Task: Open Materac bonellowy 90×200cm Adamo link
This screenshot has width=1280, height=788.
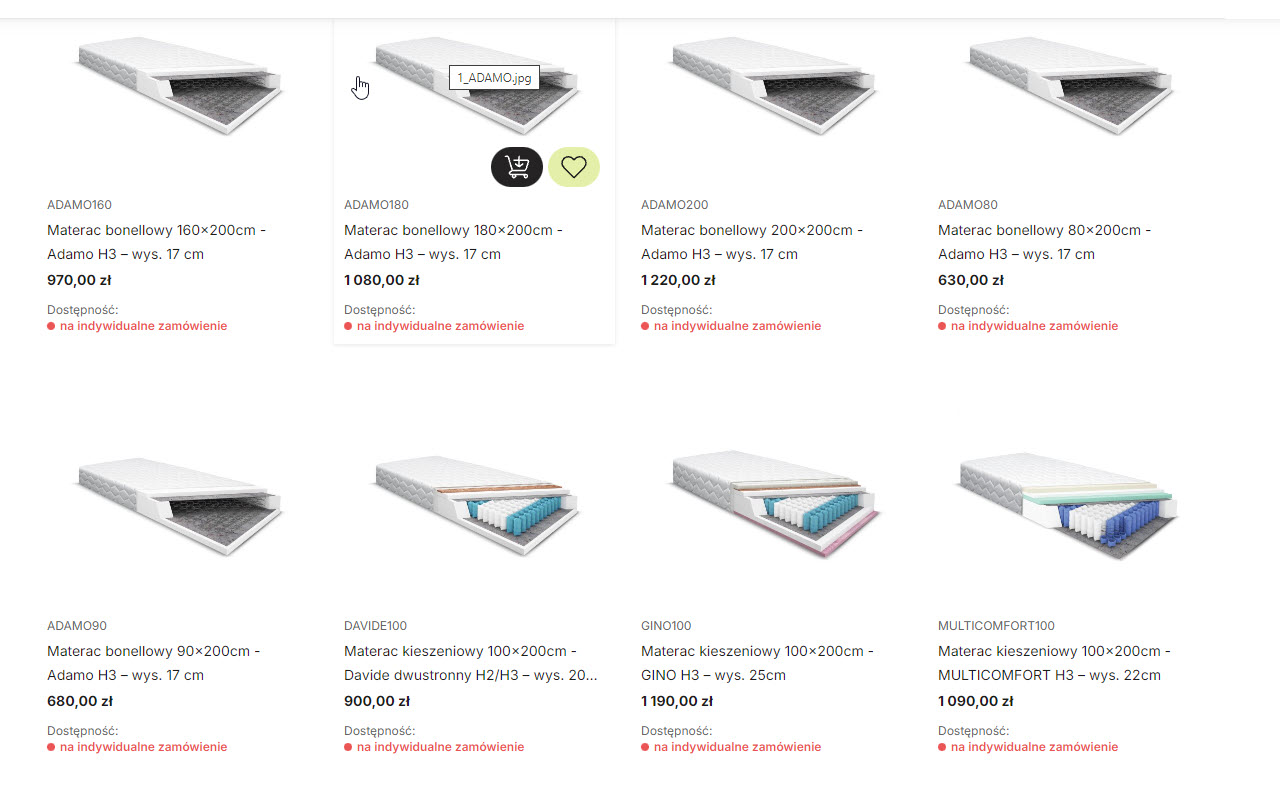Action: [153, 663]
